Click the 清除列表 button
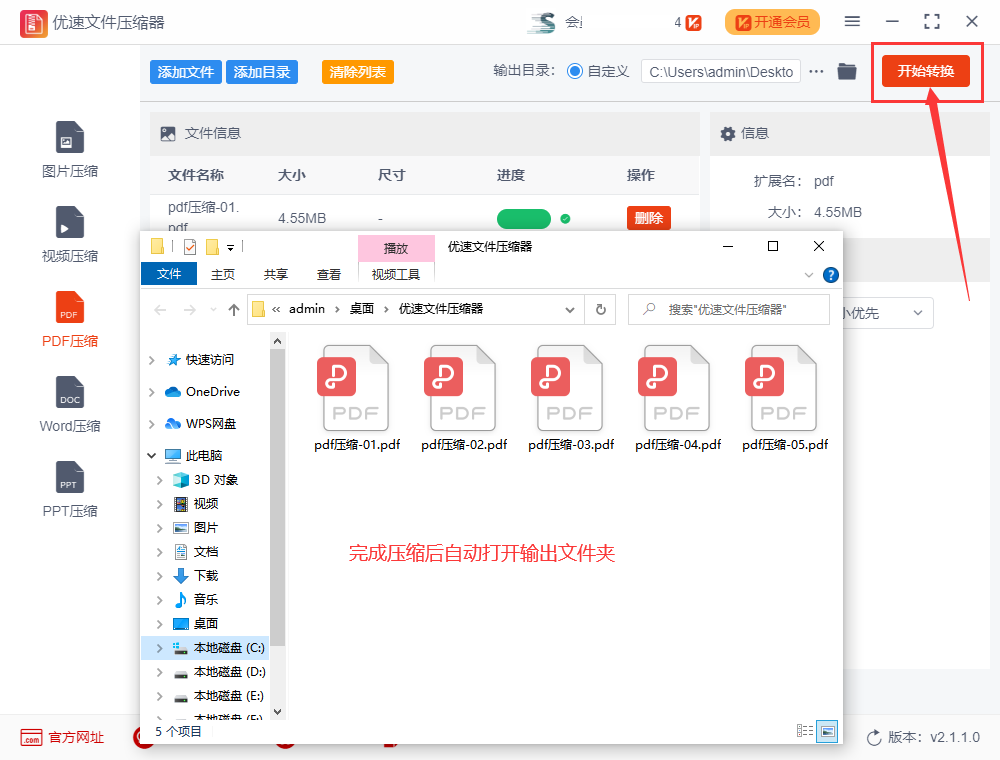The width and height of the screenshot is (1000, 760). click(358, 72)
